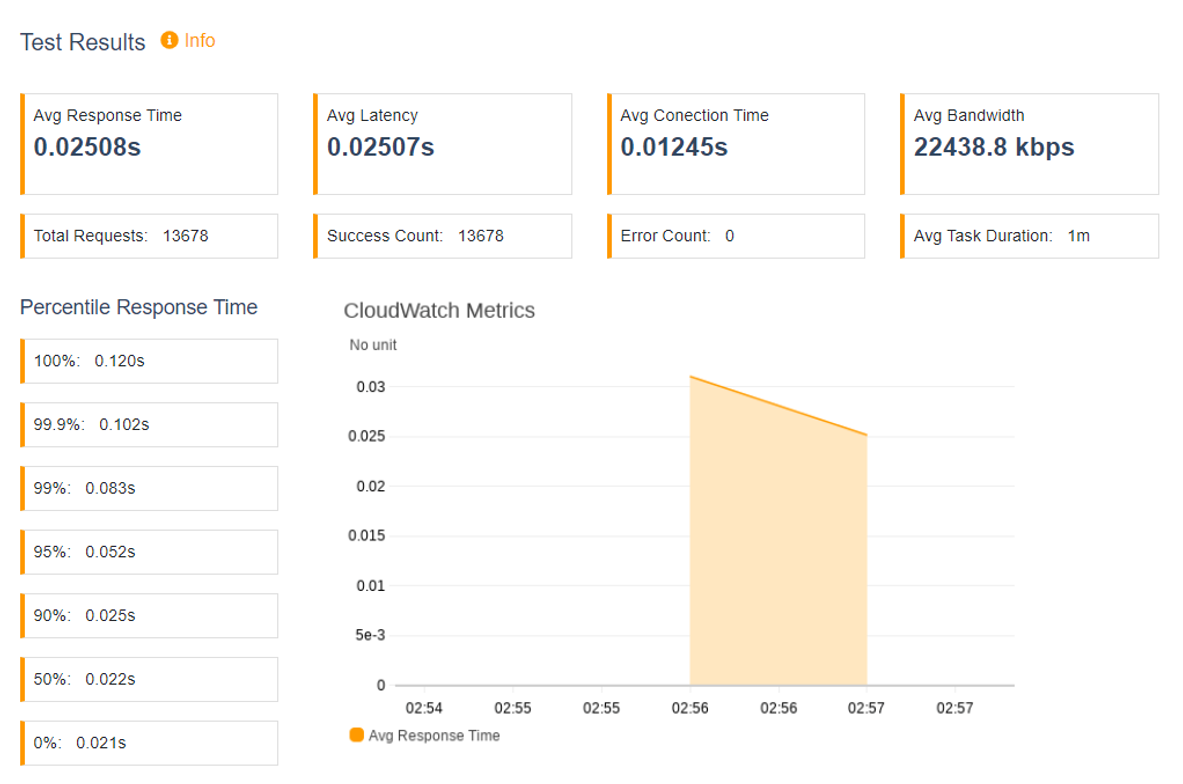Open the Info link beside Test Results

click(200, 41)
